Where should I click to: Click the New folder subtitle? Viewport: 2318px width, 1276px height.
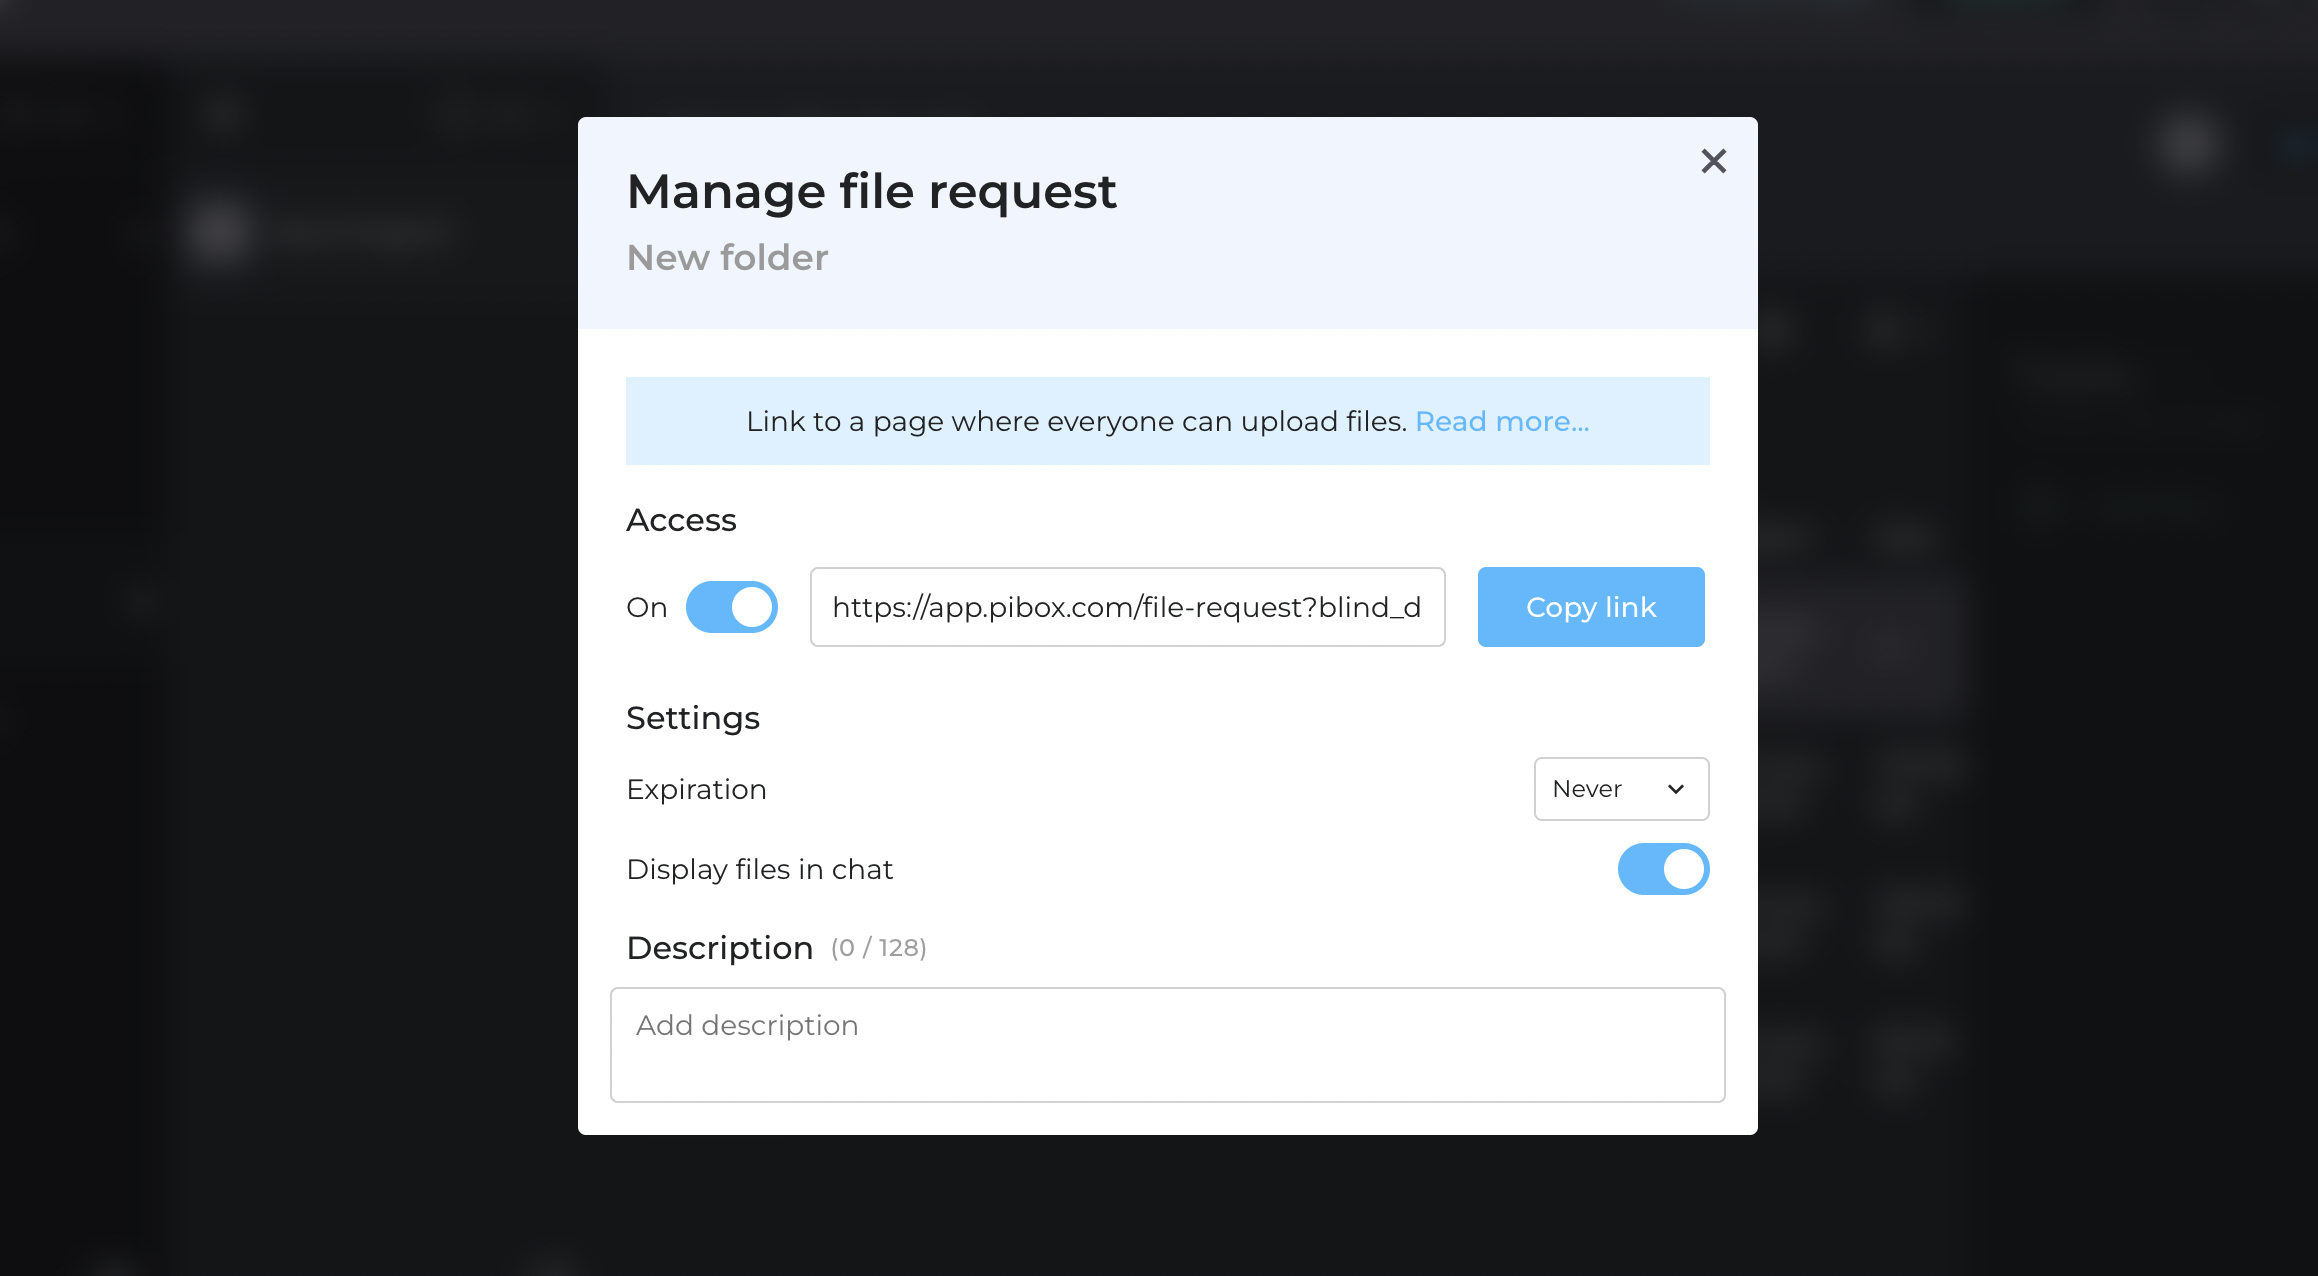tap(727, 258)
